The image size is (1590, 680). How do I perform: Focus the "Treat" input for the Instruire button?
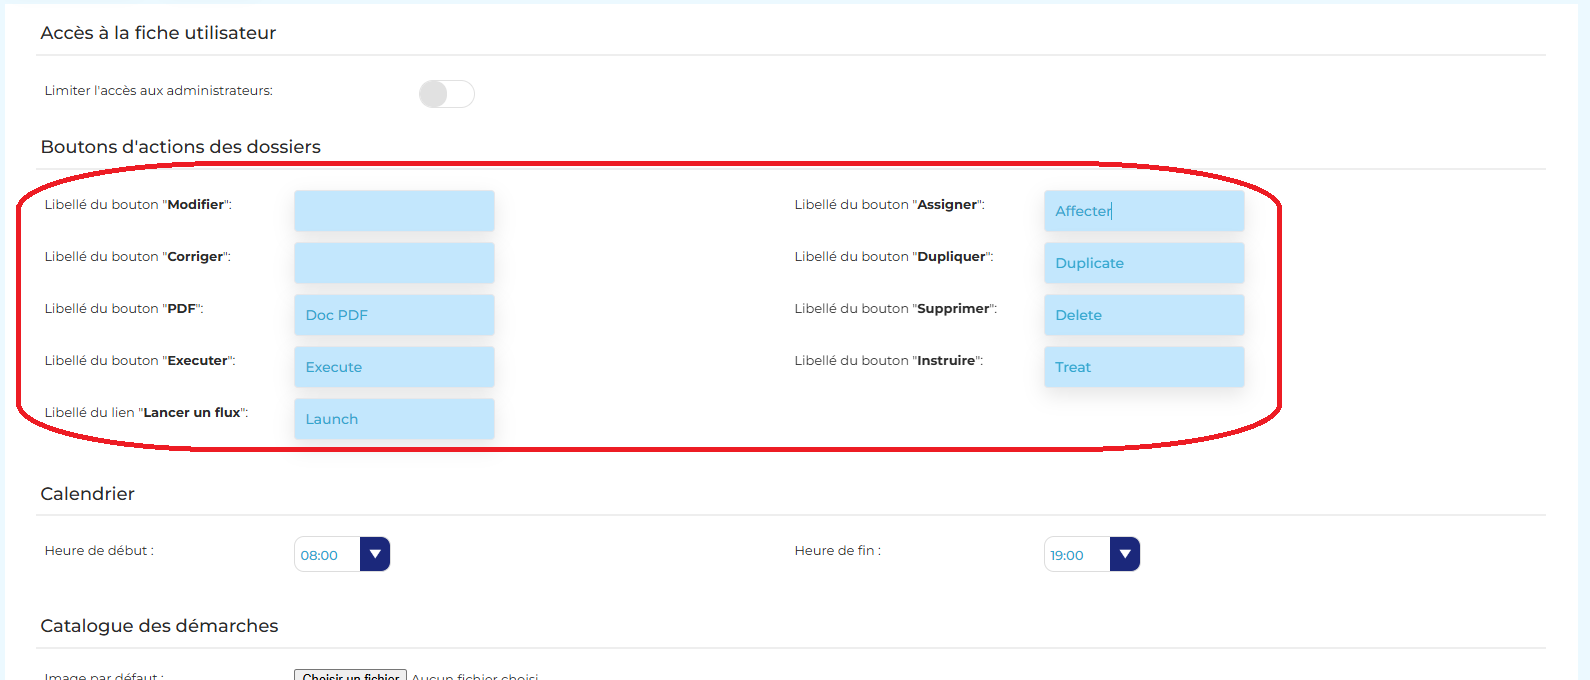coord(1144,367)
